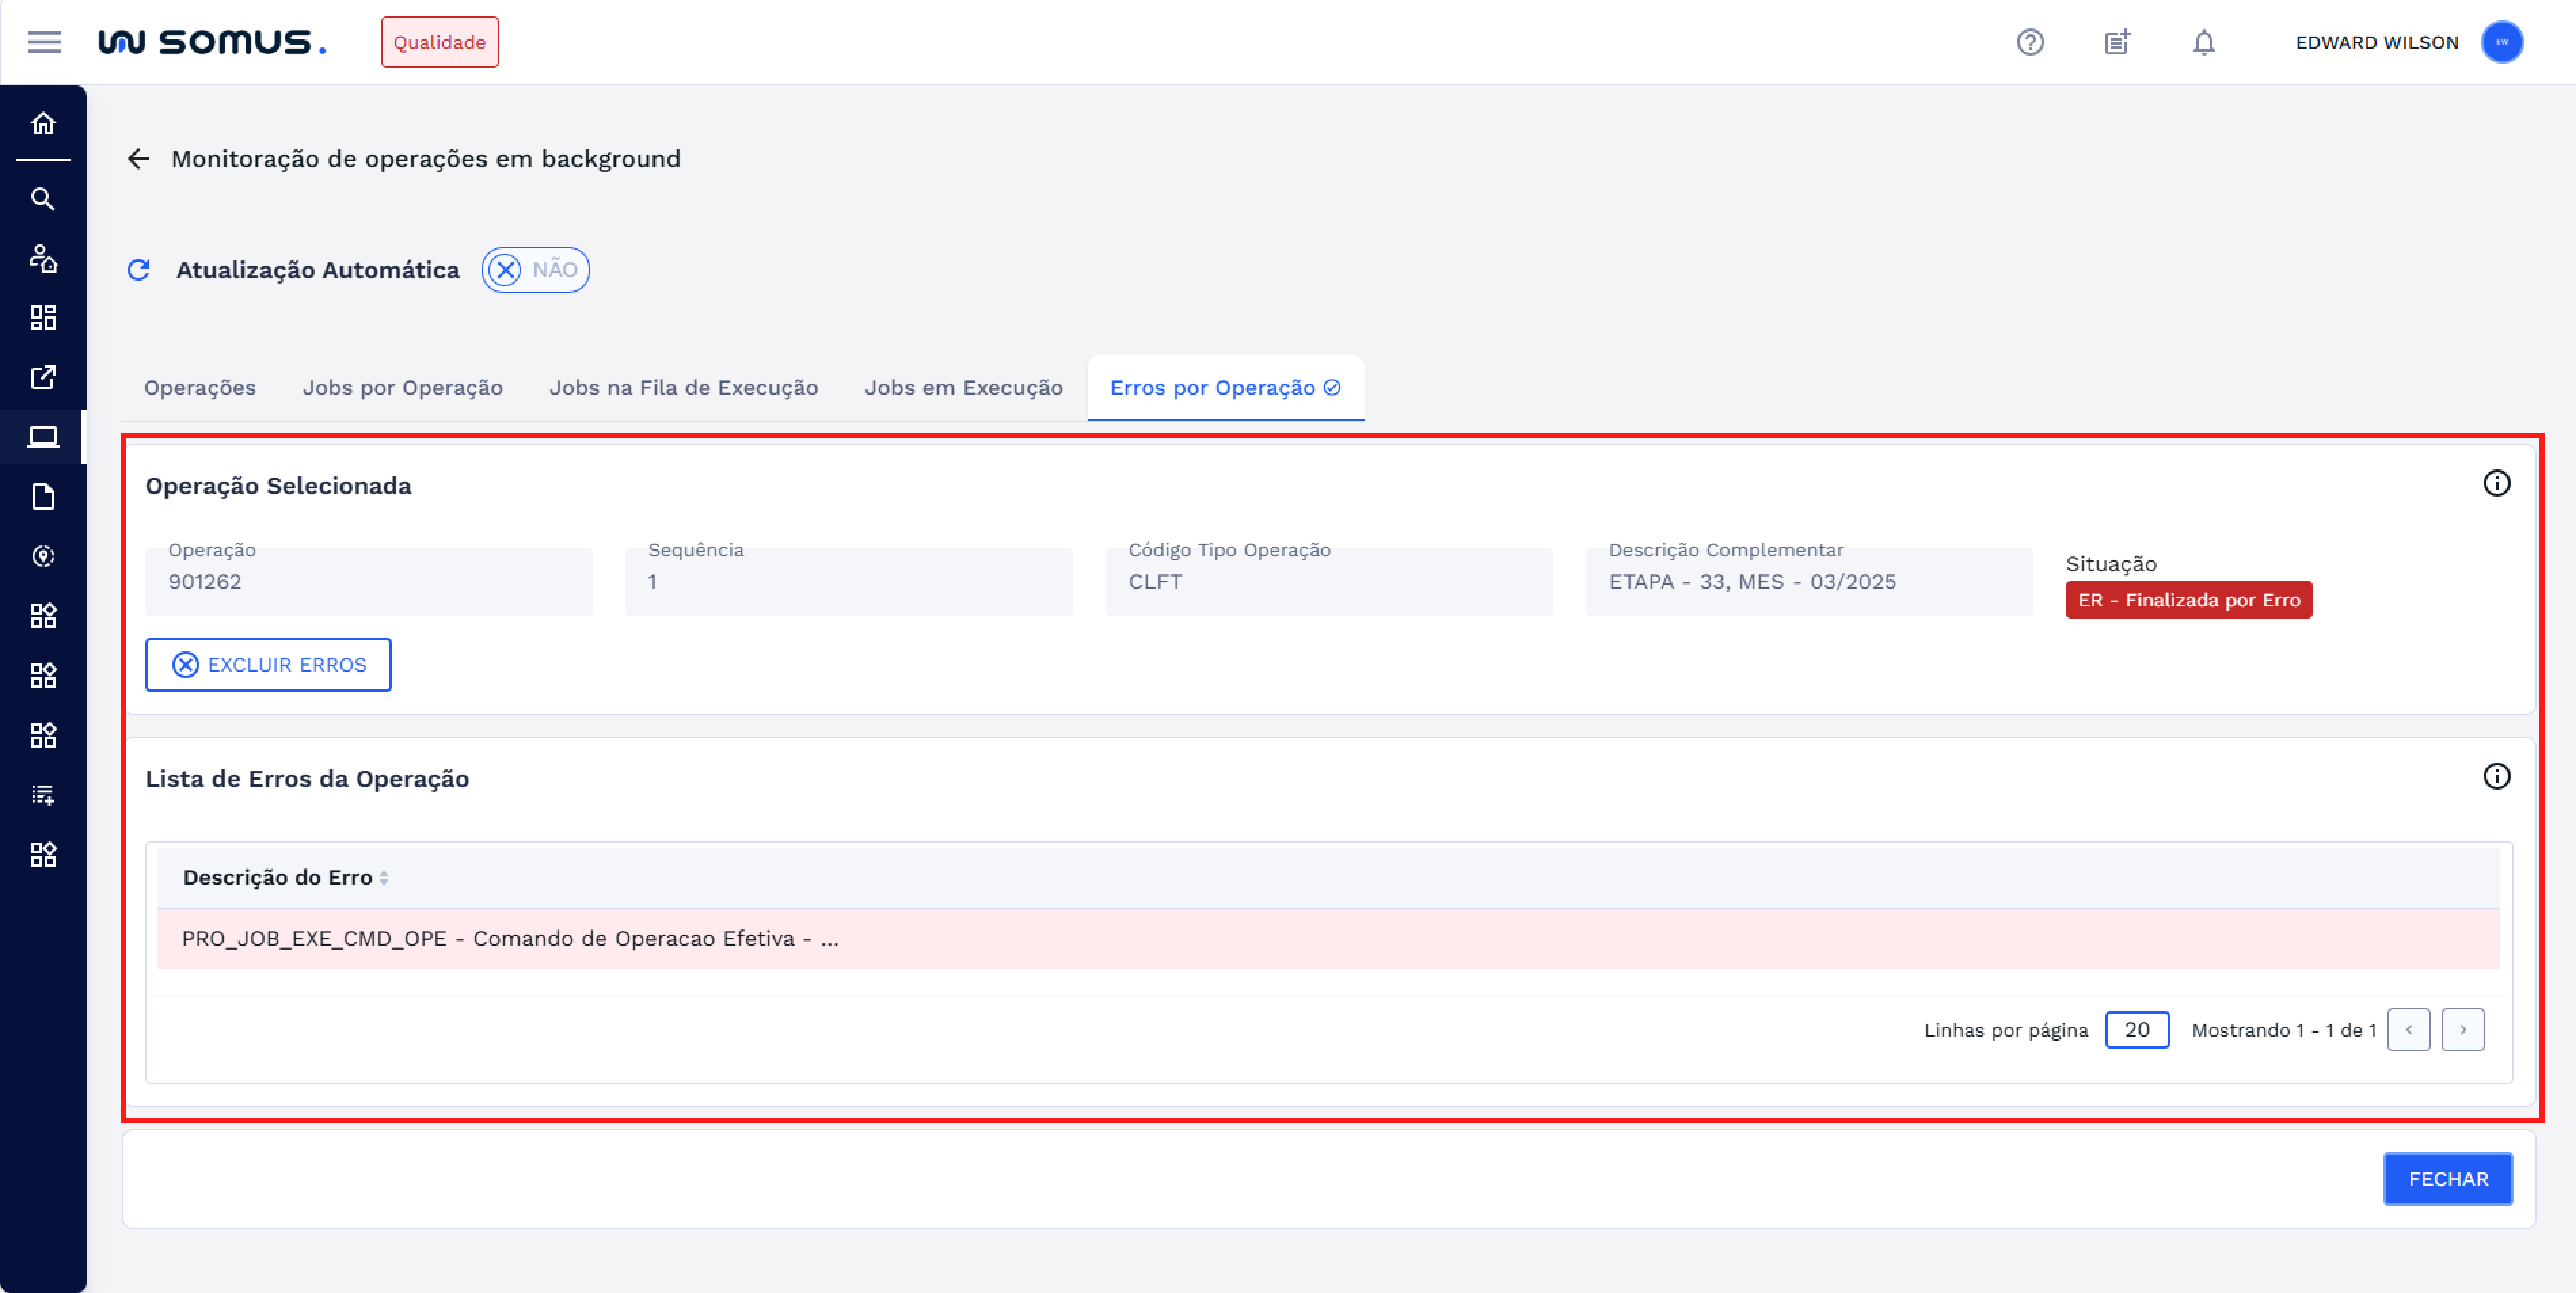Click the EXCLUIR ERROS button
This screenshot has width=2576, height=1293.
(268, 665)
